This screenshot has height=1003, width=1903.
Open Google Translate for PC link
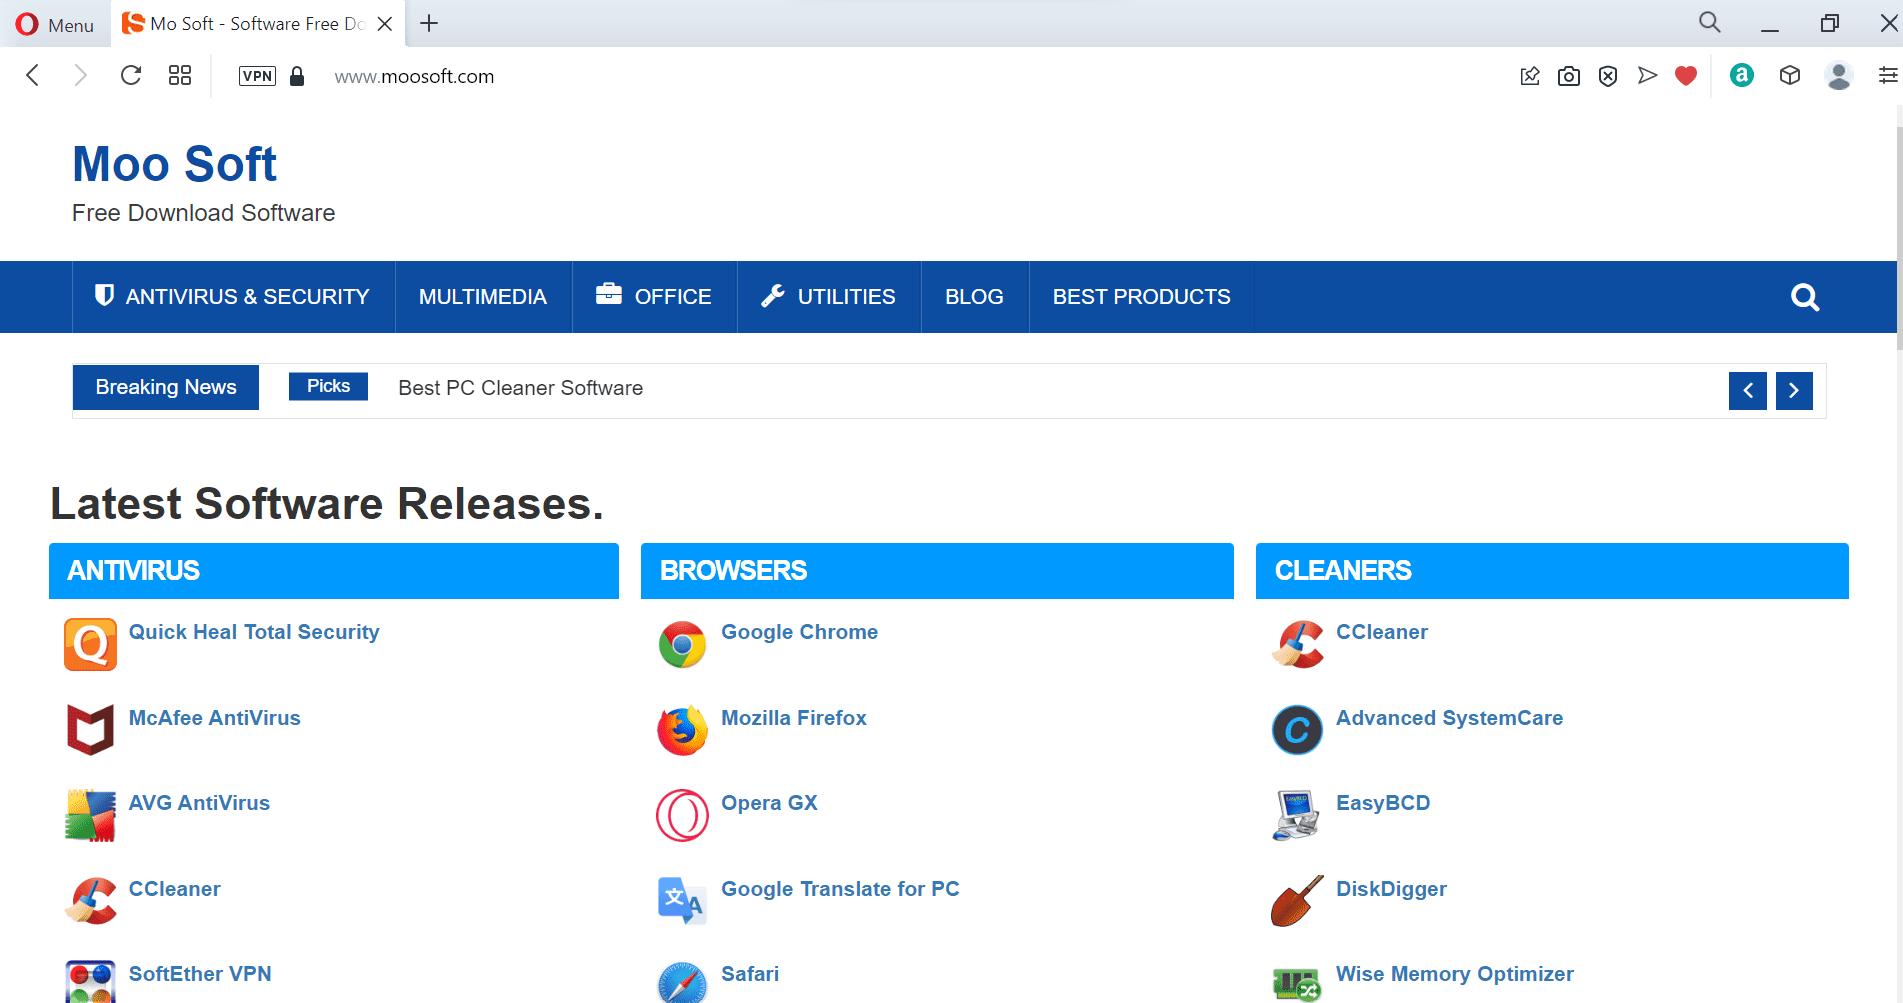(x=840, y=889)
